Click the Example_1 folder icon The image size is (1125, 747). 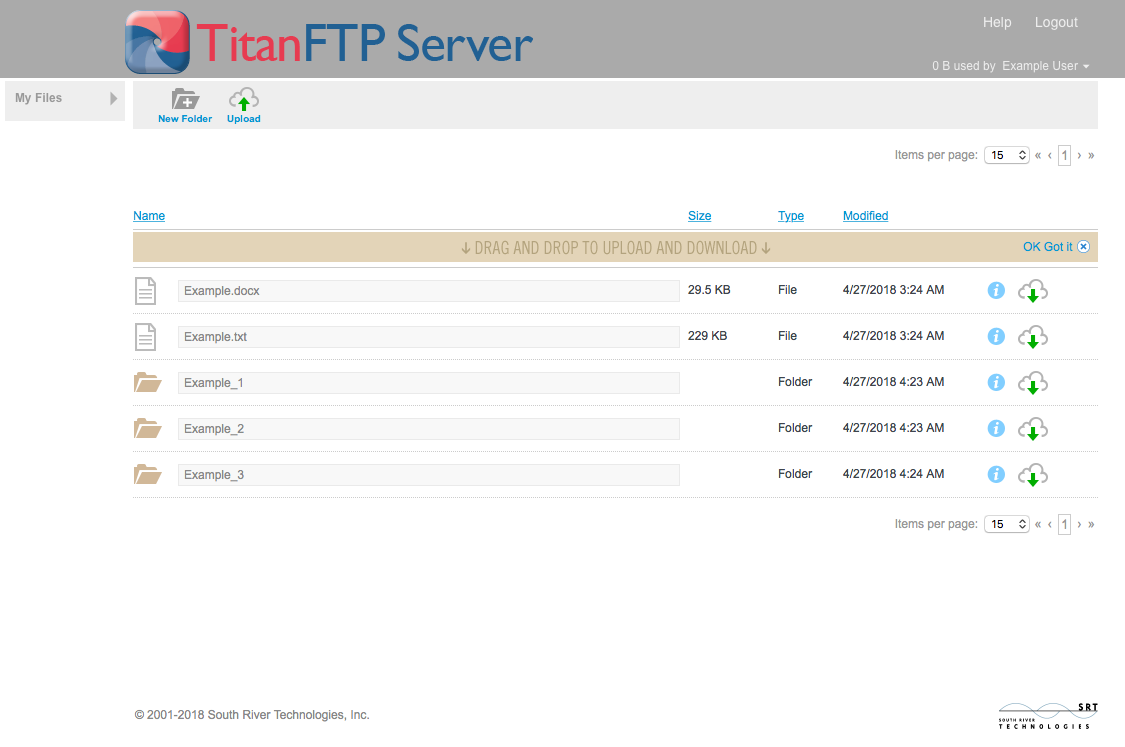pyautogui.click(x=148, y=382)
